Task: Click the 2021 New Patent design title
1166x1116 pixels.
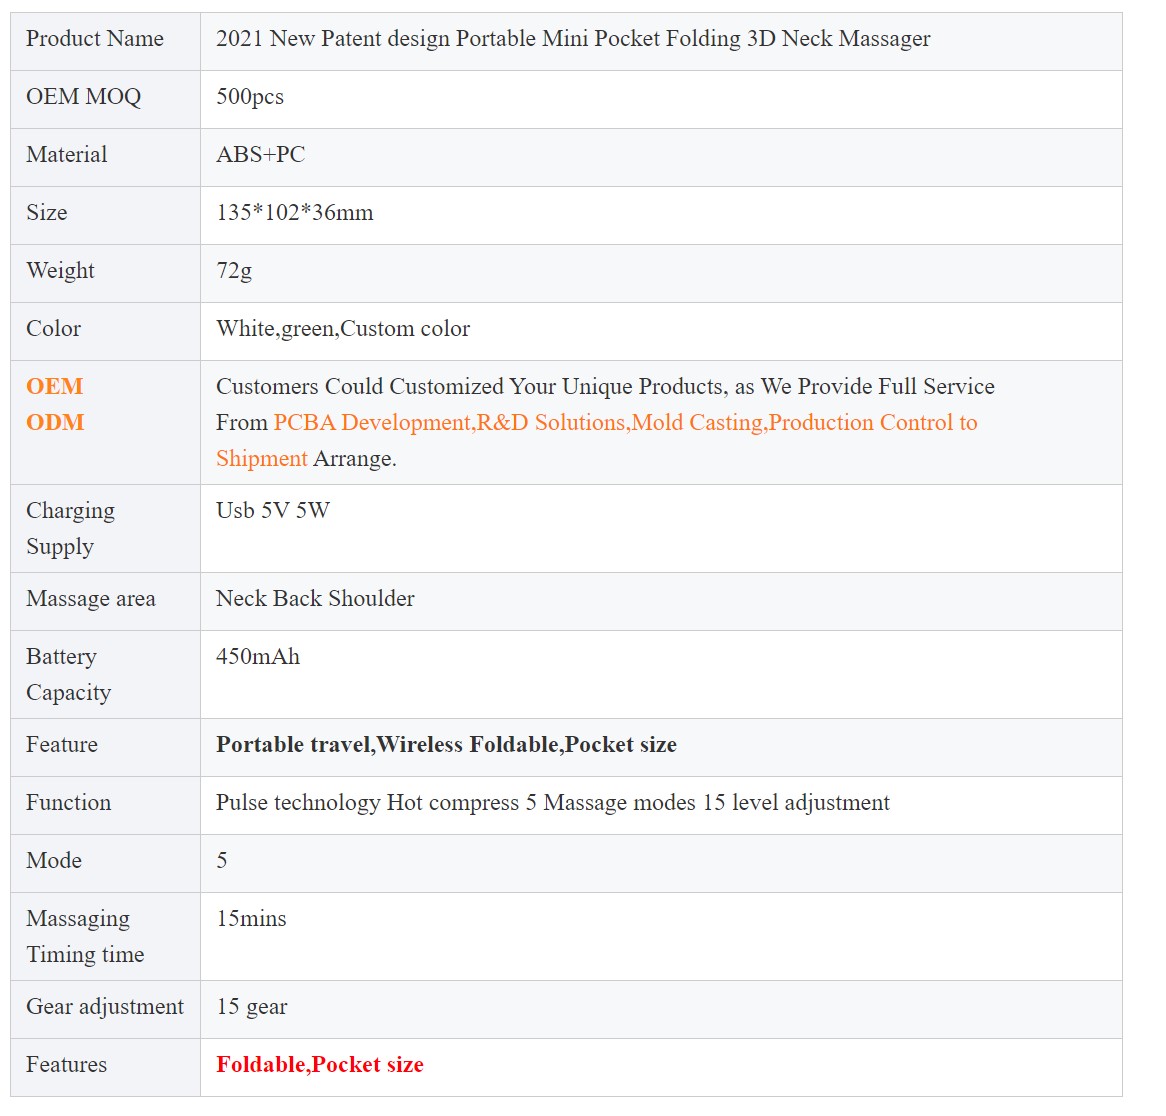Action: click(x=573, y=39)
